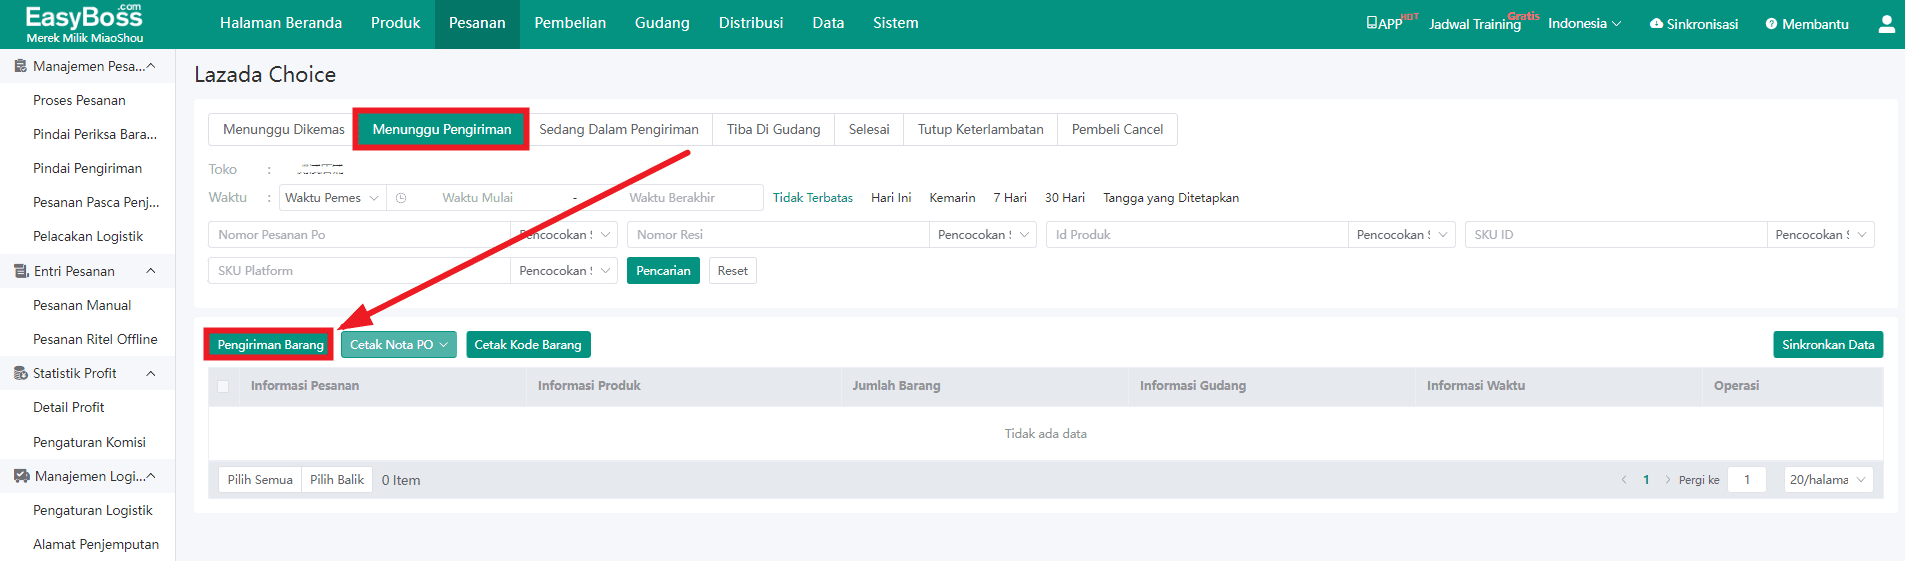
Task: Collapse the Entri Pesanan section
Action: pos(151,271)
